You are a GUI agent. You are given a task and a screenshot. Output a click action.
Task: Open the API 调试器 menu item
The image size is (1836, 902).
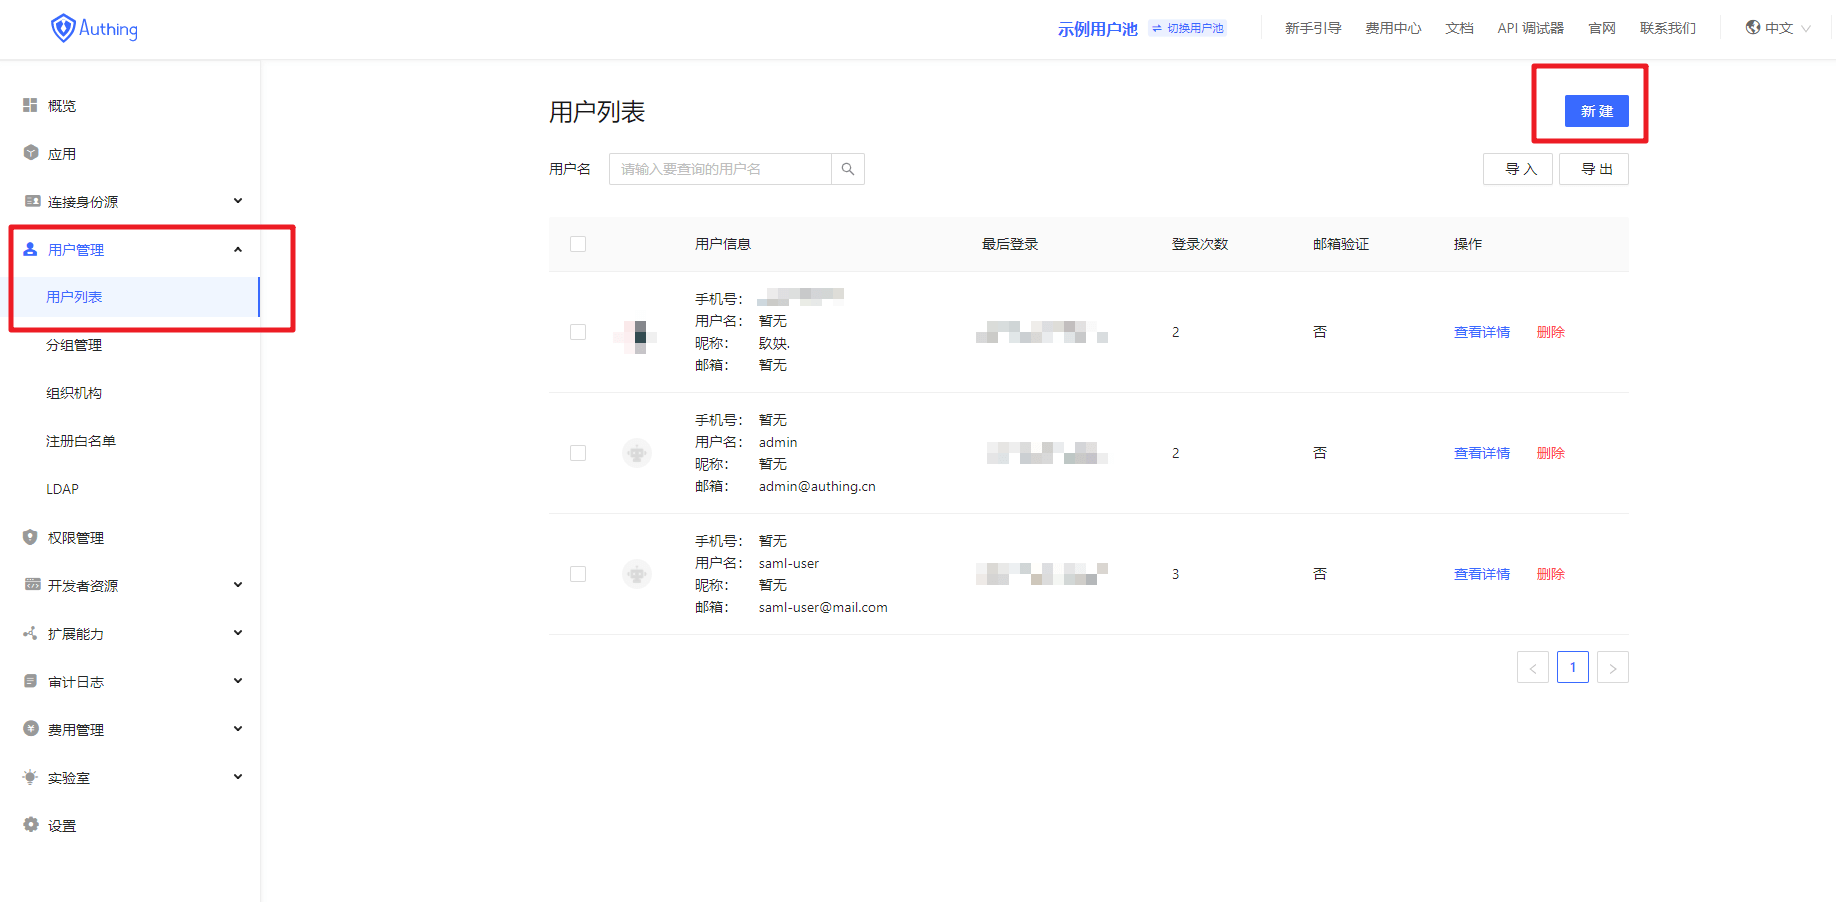pos(1530,28)
